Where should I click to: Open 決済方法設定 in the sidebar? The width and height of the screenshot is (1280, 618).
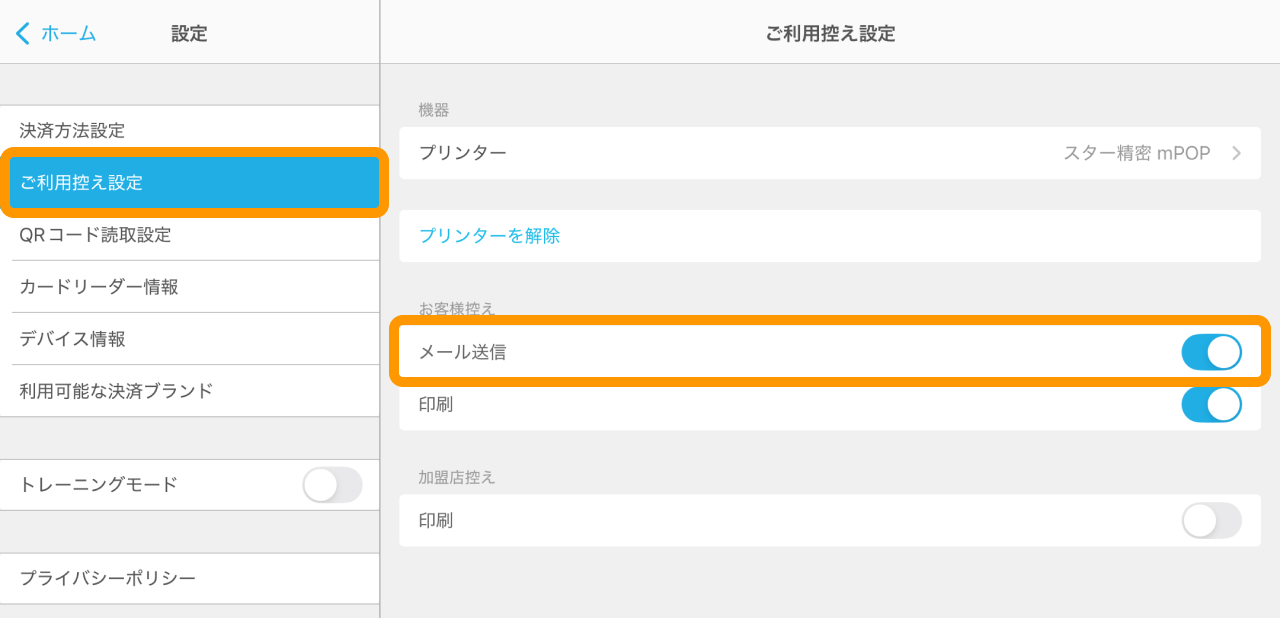tap(72, 130)
